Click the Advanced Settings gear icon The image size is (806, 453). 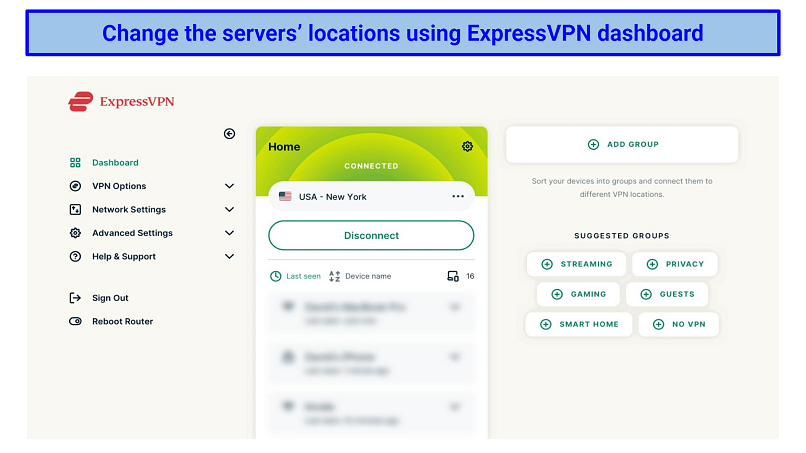pos(75,233)
